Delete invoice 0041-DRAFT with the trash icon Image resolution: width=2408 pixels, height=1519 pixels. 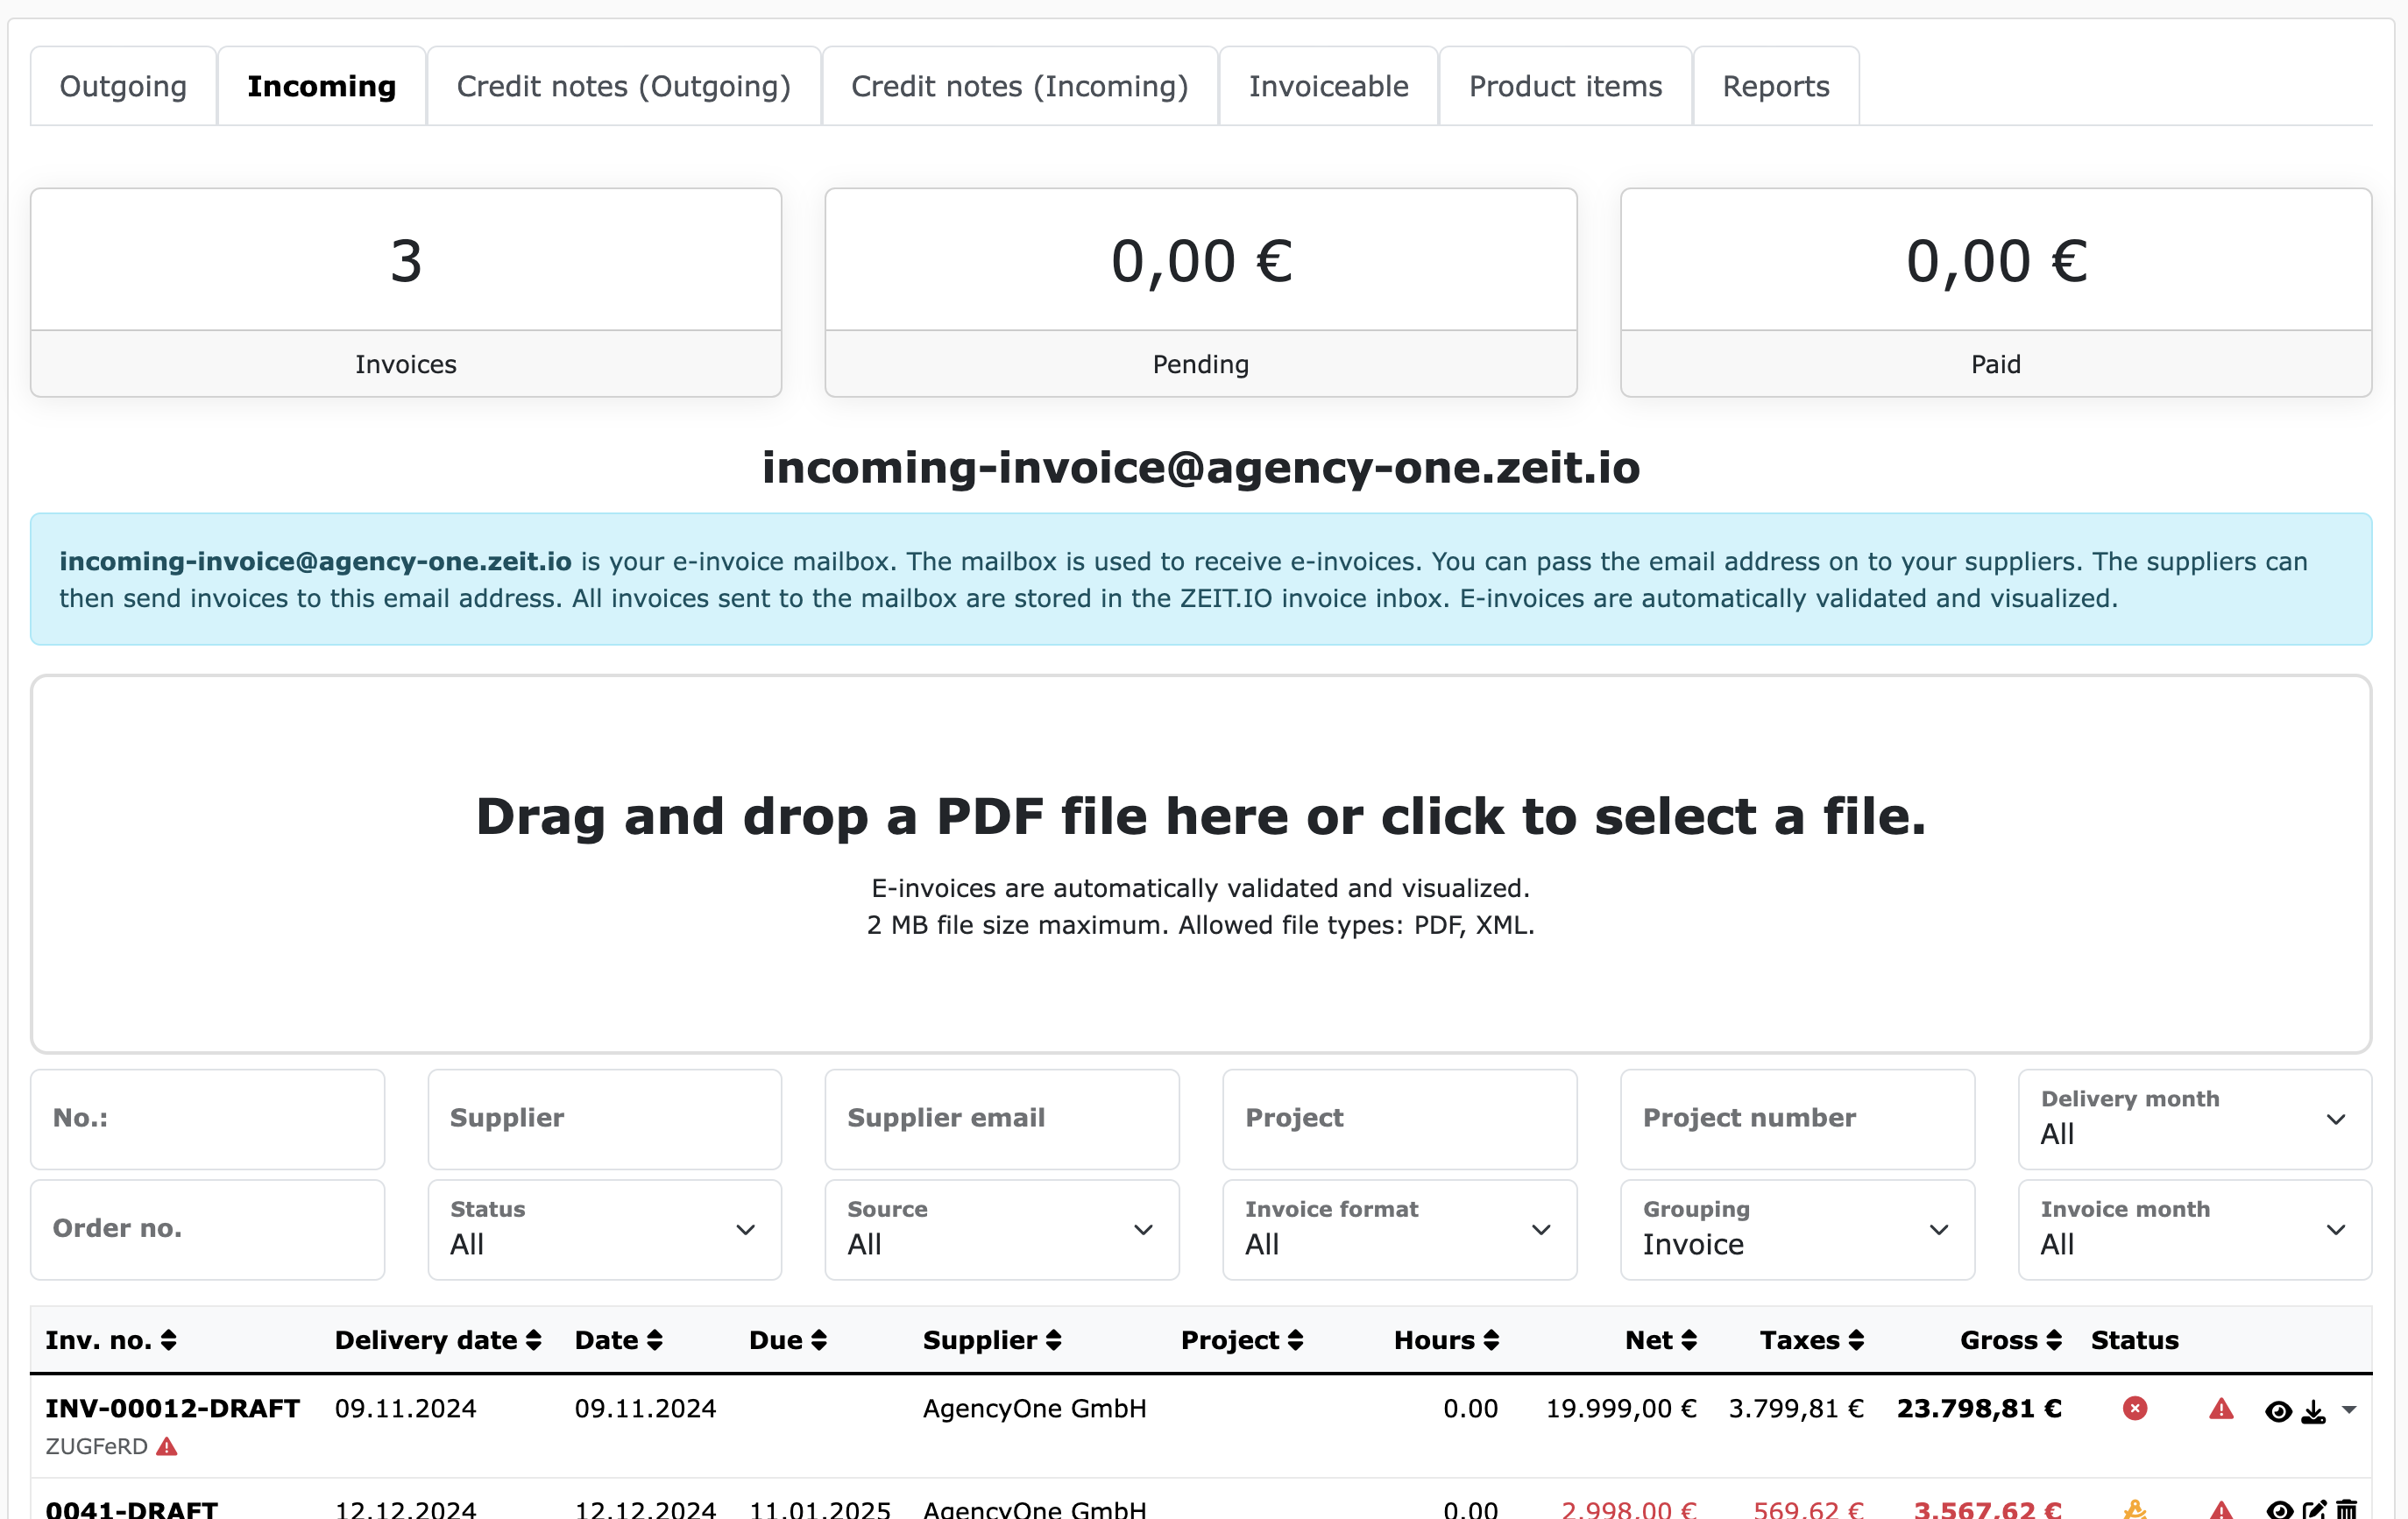tap(2348, 1512)
